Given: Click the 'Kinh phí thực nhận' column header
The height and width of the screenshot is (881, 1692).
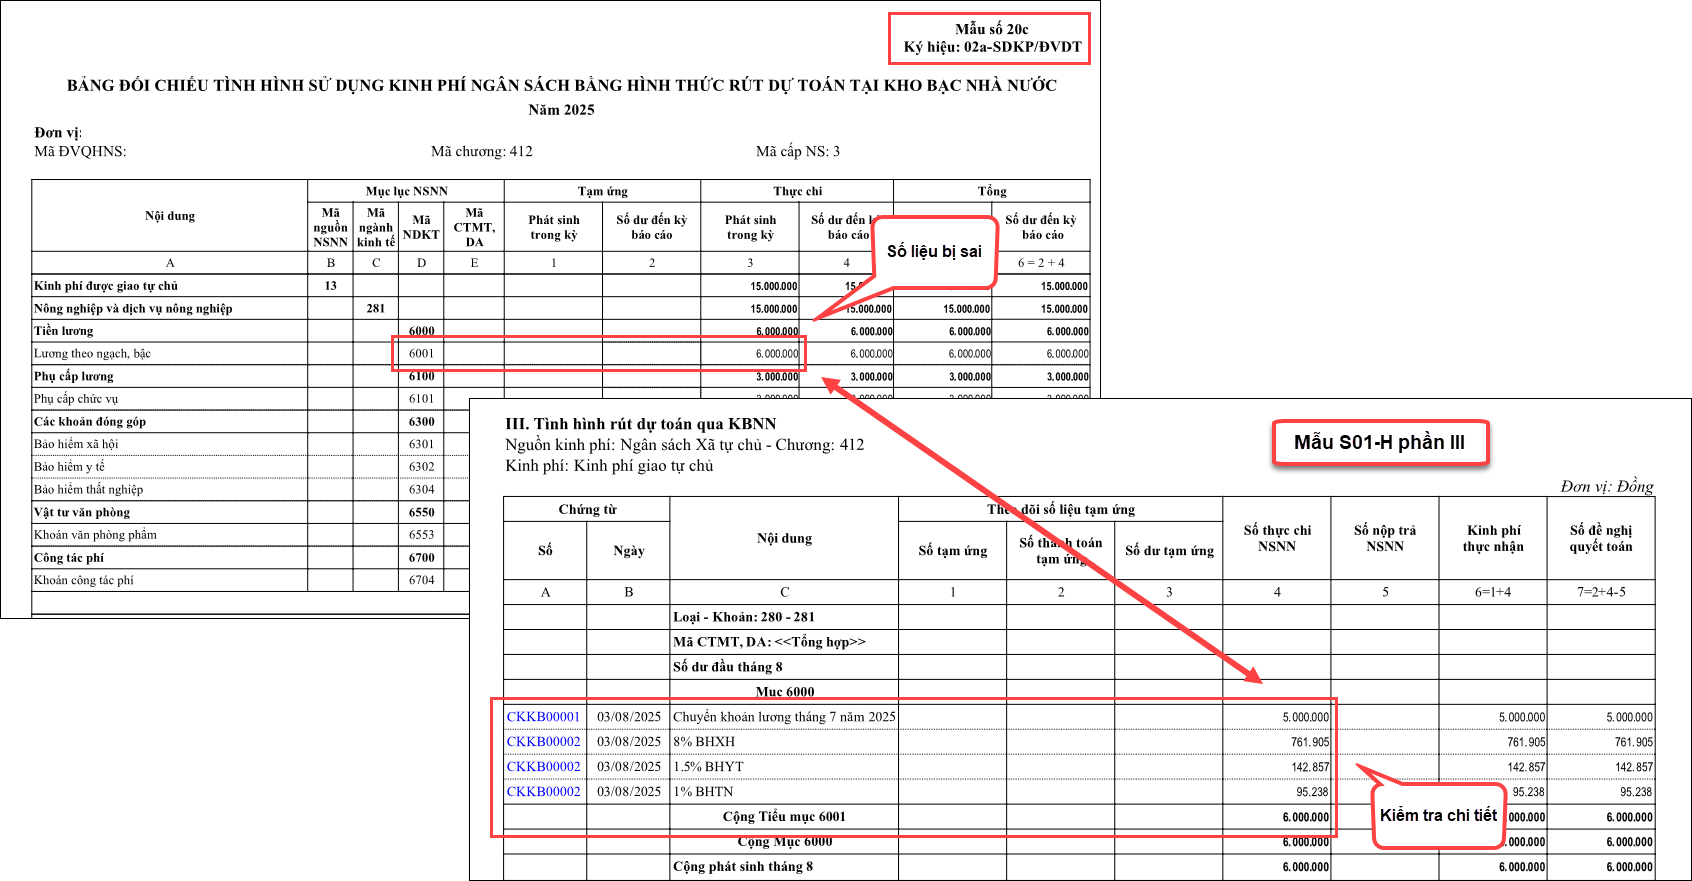Looking at the screenshot, I should [x=1493, y=538].
